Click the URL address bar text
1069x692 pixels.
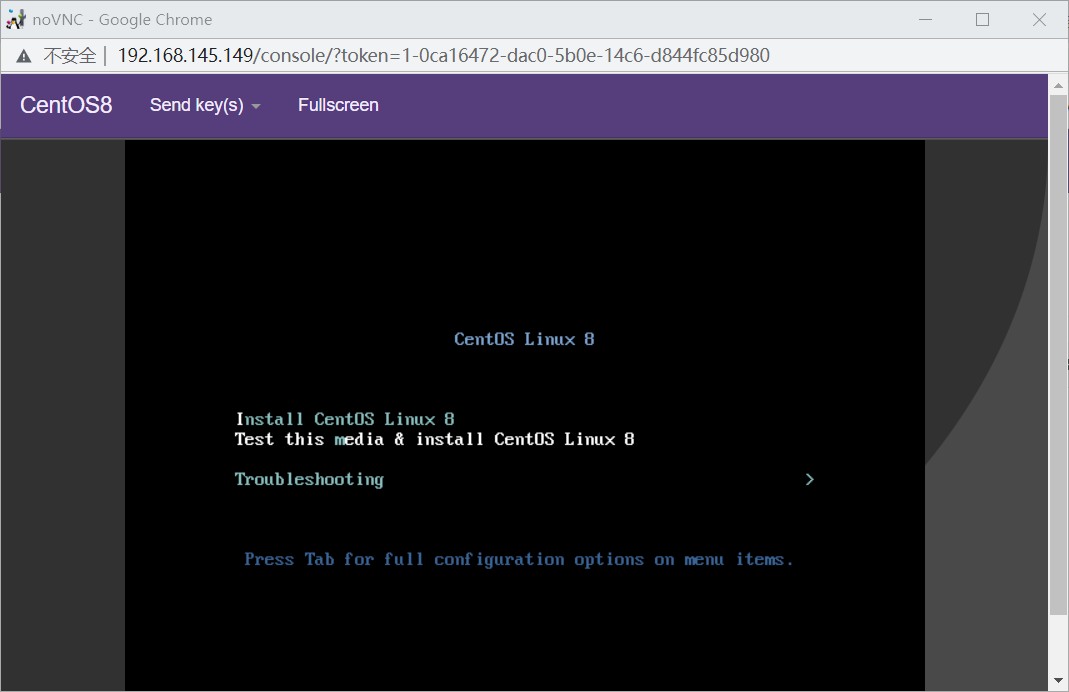coord(444,55)
